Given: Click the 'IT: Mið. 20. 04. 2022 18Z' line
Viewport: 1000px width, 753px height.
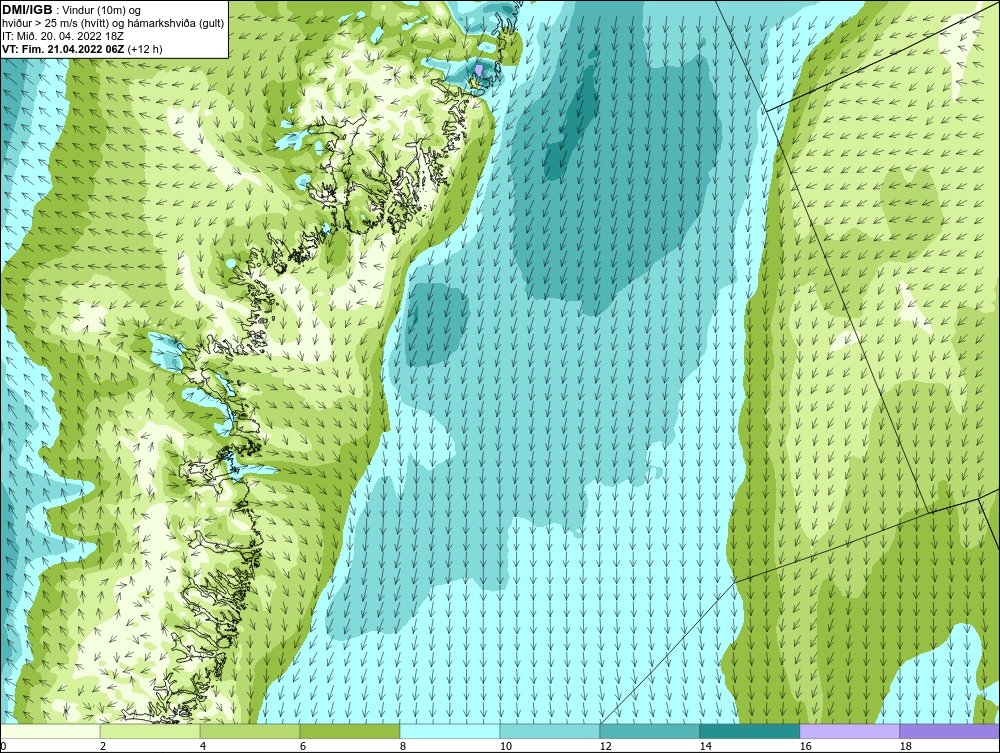Looking at the screenshot, I should click(x=62, y=36).
